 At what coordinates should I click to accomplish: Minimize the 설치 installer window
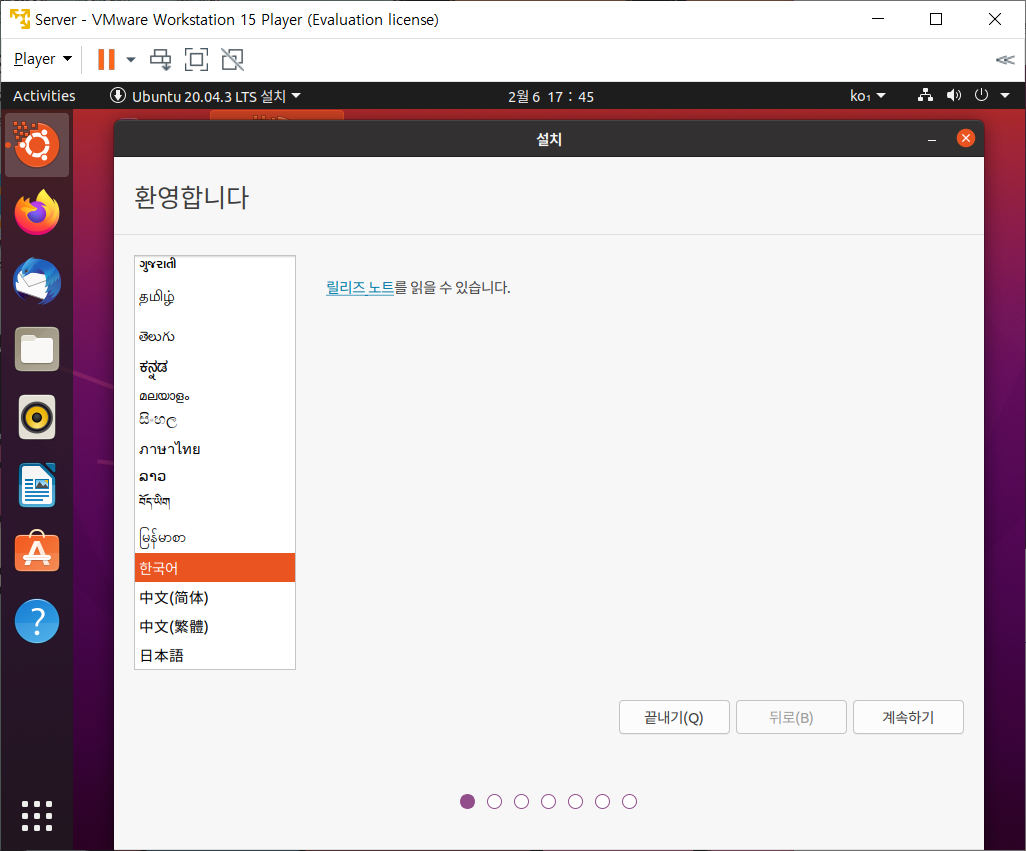(x=932, y=139)
